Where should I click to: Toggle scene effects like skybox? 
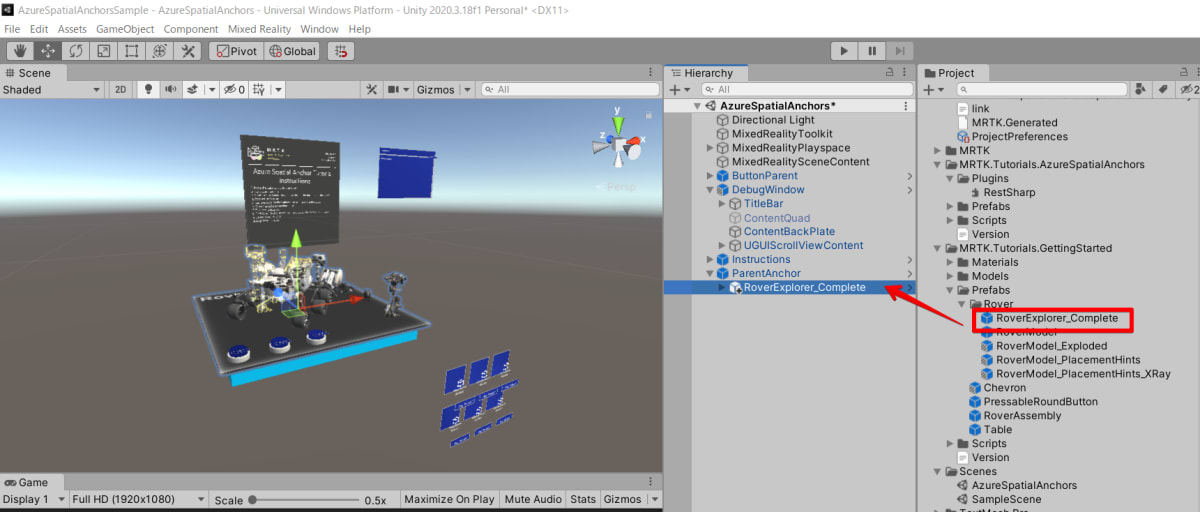point(194,89)
